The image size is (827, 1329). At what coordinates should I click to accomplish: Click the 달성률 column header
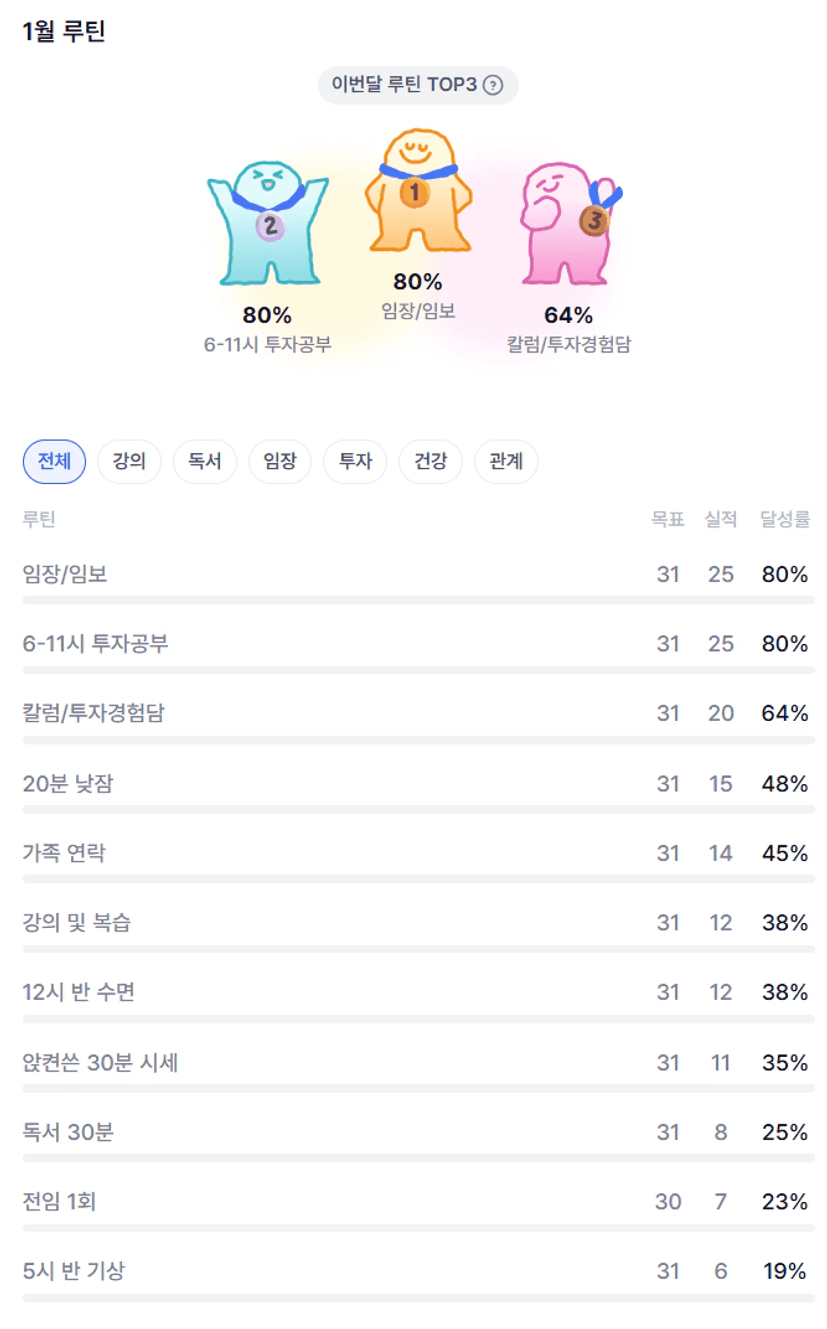(x=784, y=519)
